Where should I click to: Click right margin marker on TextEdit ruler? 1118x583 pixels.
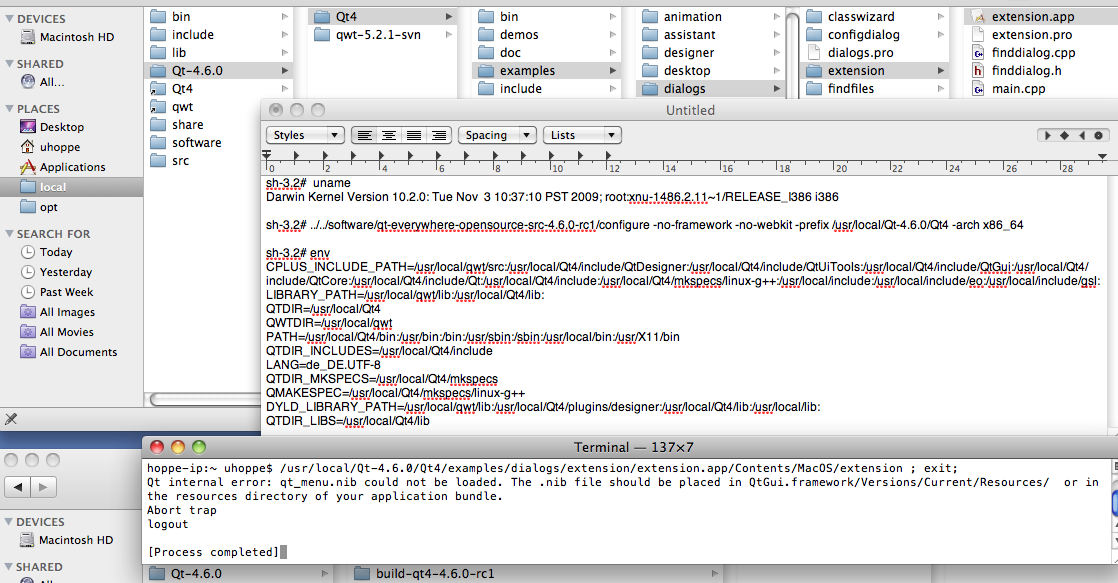[1102, 156]
